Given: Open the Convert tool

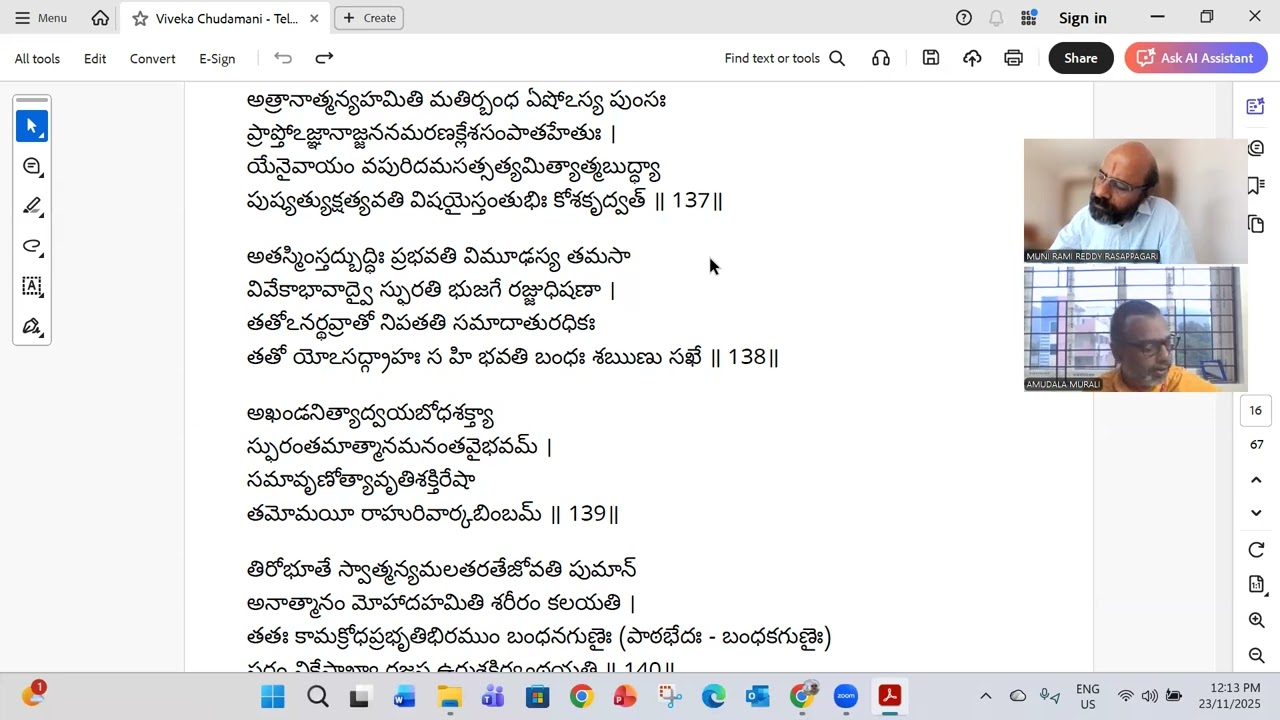Looking at the screenshot, I should 152,59.
